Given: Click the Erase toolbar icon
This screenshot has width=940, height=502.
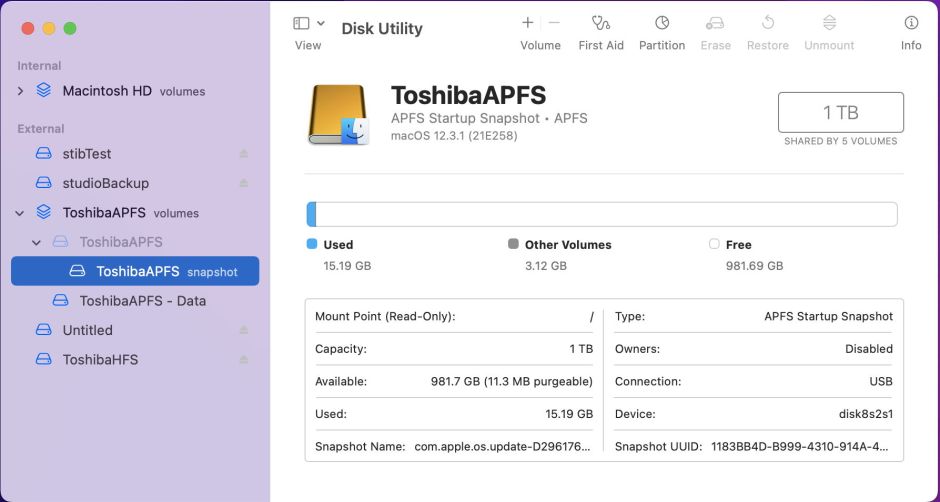Looking at the screenshot, I should coord(715,23).
